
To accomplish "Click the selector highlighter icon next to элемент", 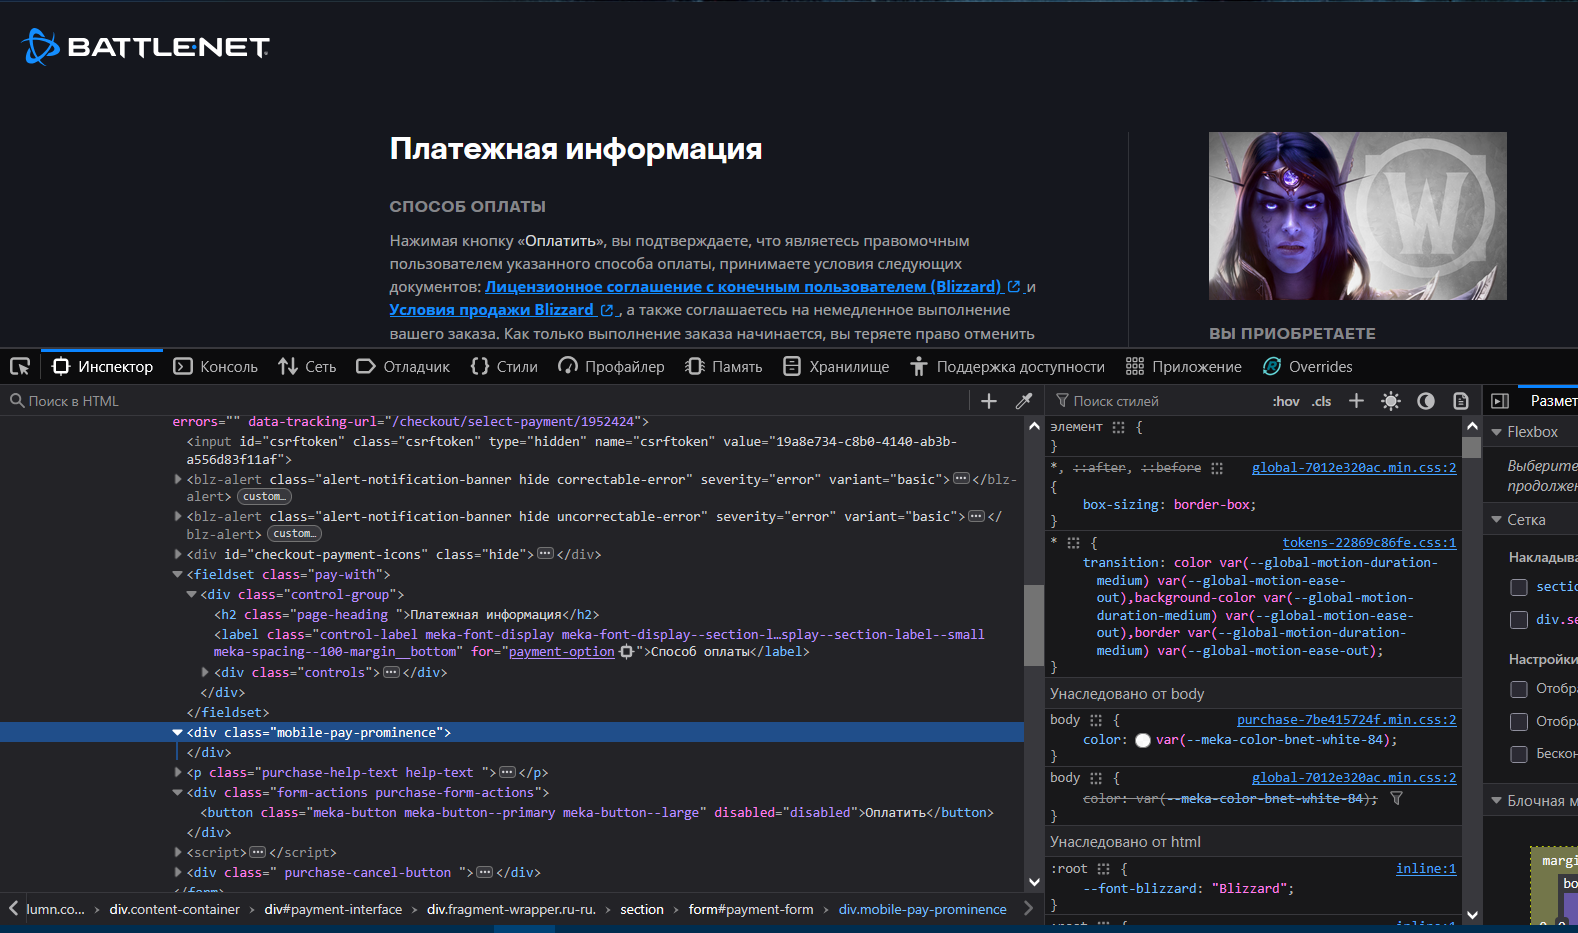I will (x=1118, y=427).
